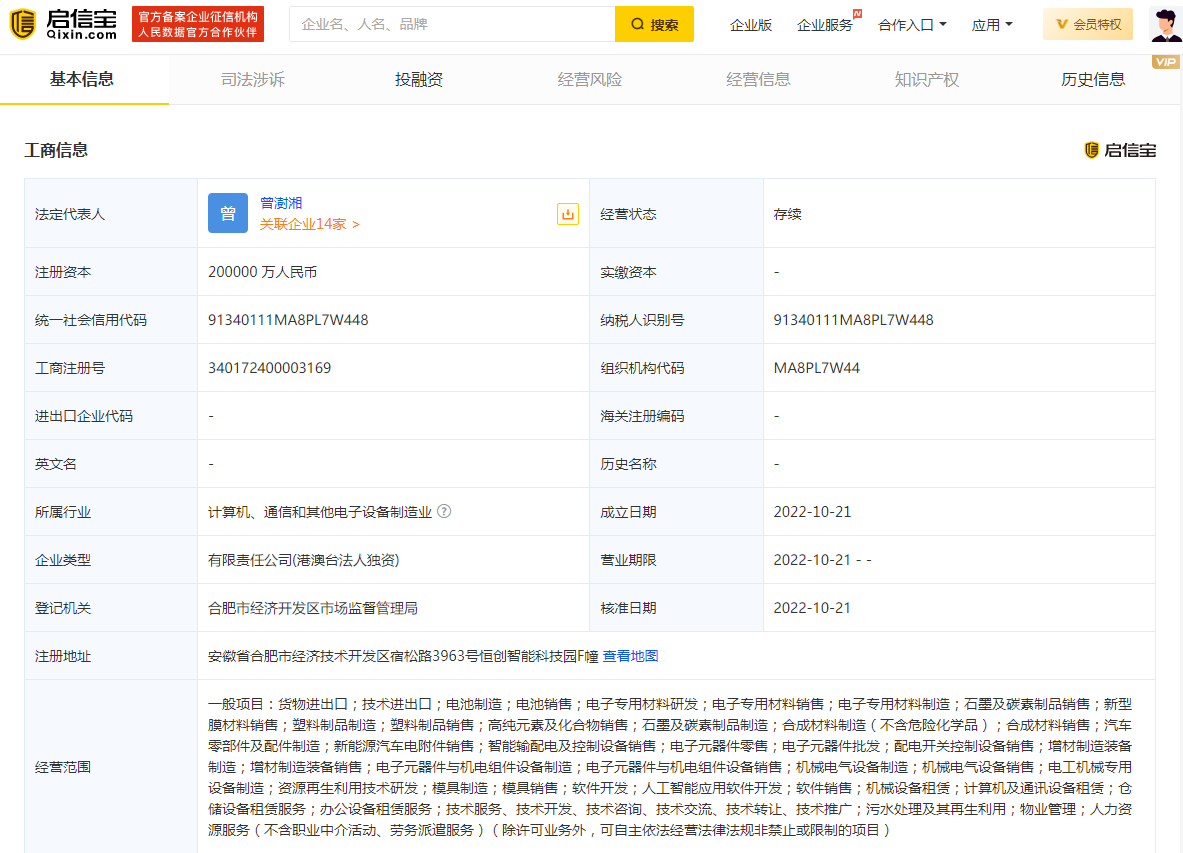
Task: Click the VIP badge under avatar
Action: (1166, 62)
